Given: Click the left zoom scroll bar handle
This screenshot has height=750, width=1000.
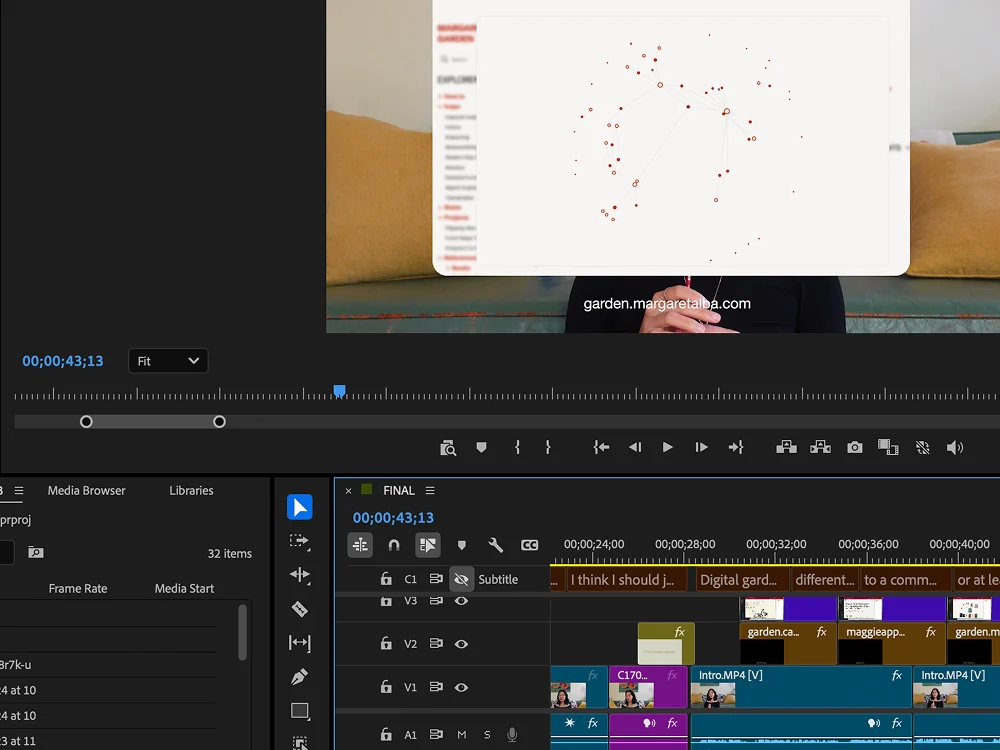Looking at the screenshot, I should [86, 422].
